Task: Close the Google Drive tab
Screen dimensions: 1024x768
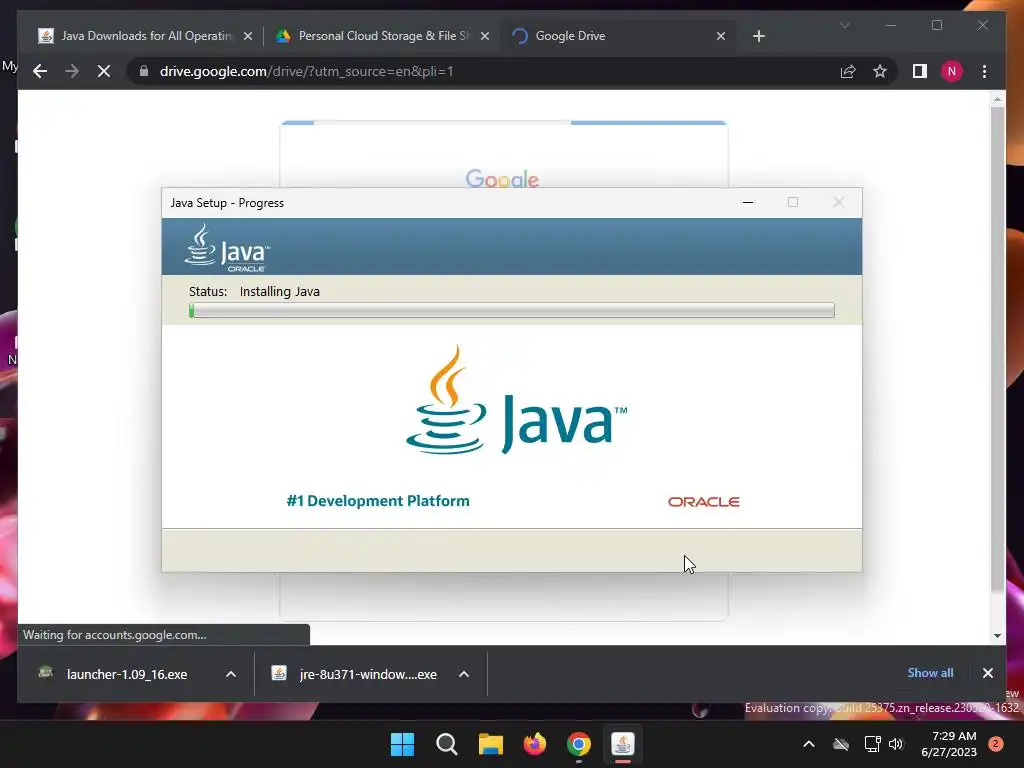Action: pyautogui.click(x=720, y=37)
